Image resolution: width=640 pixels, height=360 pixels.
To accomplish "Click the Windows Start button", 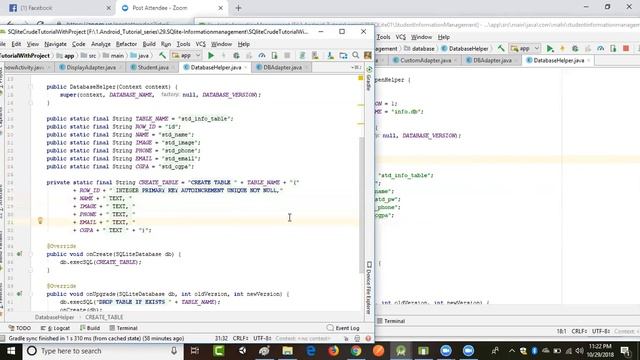I will [11, 351].
